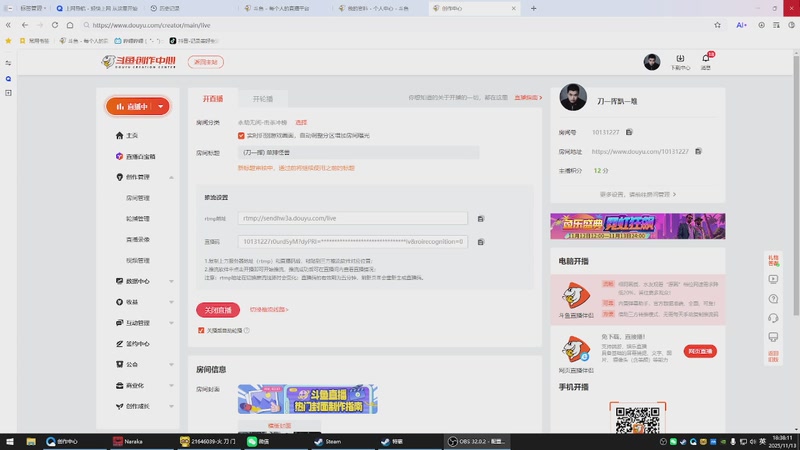The height and width of the screenshot is (450, 800).
Task: Uncheck the auto game screen recognition checkbox
Action: [x=241, y=135]
